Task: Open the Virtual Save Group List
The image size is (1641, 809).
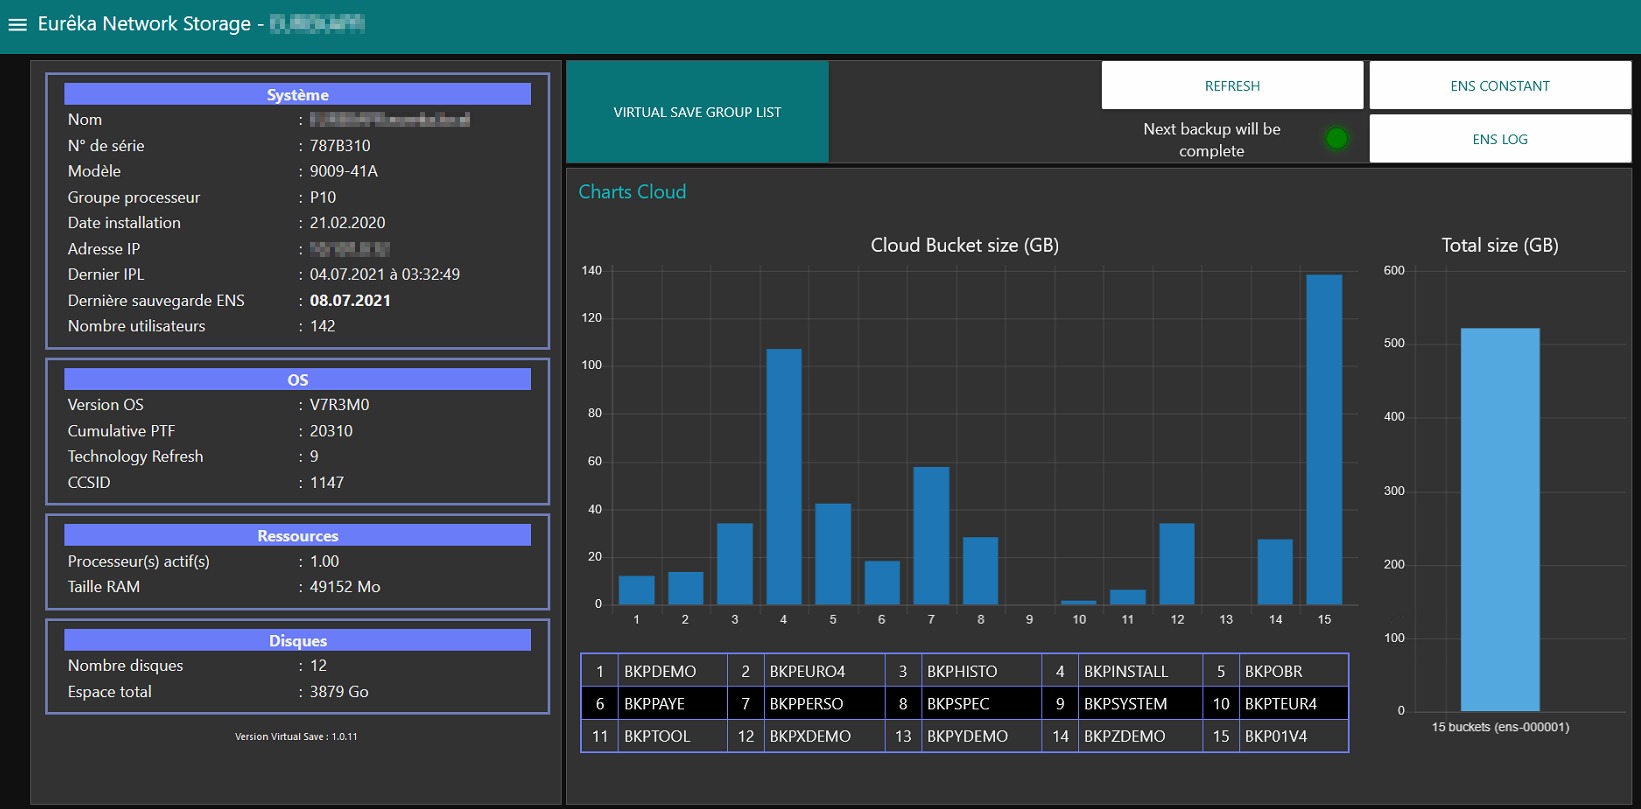Action: (697, 112)
